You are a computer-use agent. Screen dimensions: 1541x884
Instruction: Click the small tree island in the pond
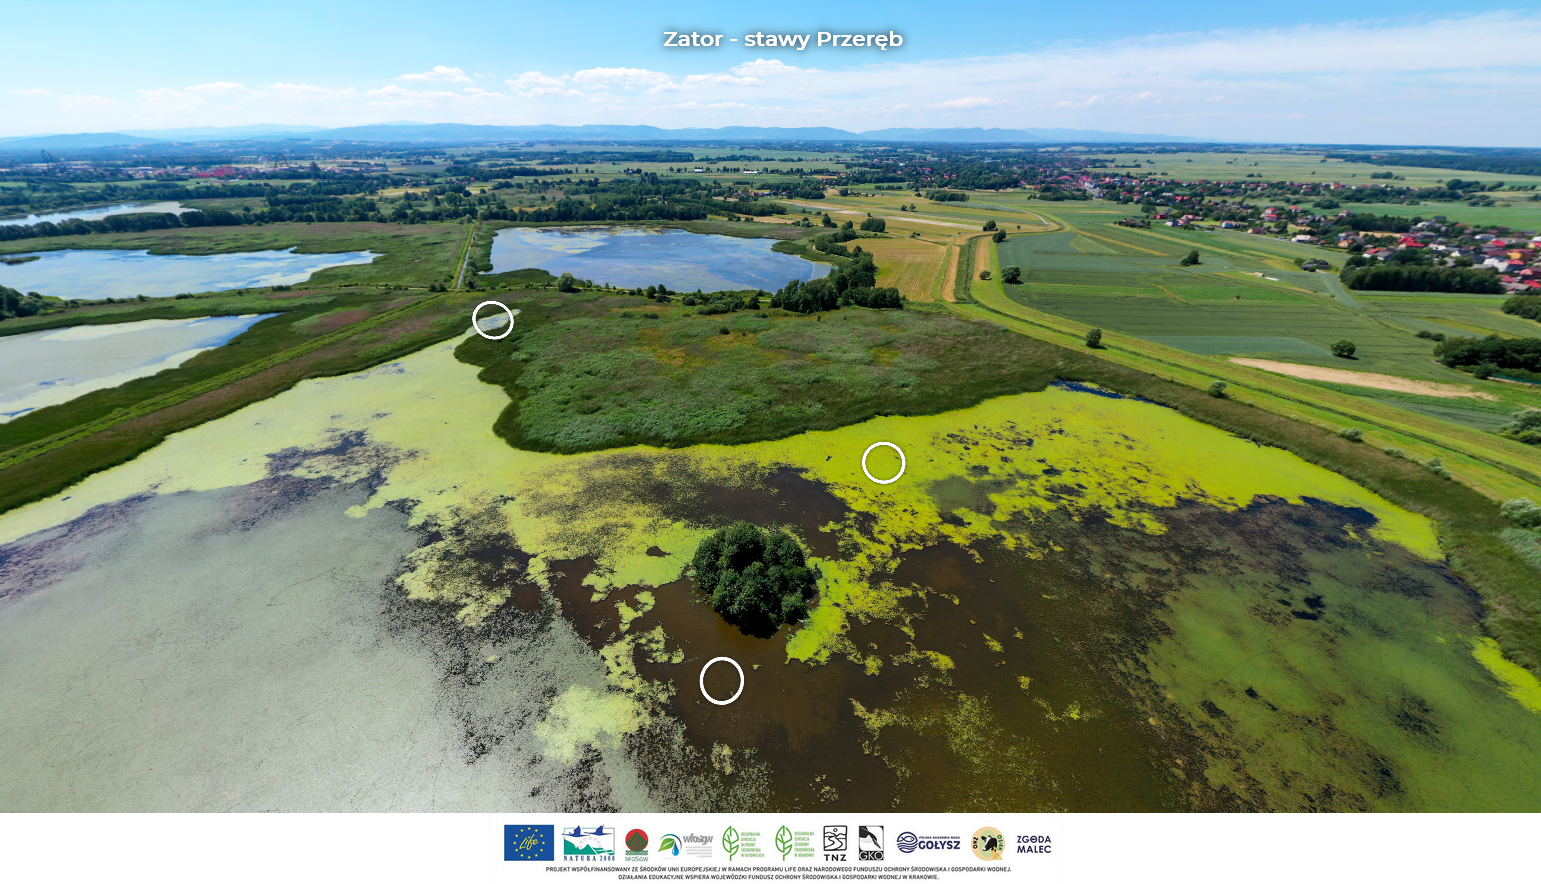[755, 577]
